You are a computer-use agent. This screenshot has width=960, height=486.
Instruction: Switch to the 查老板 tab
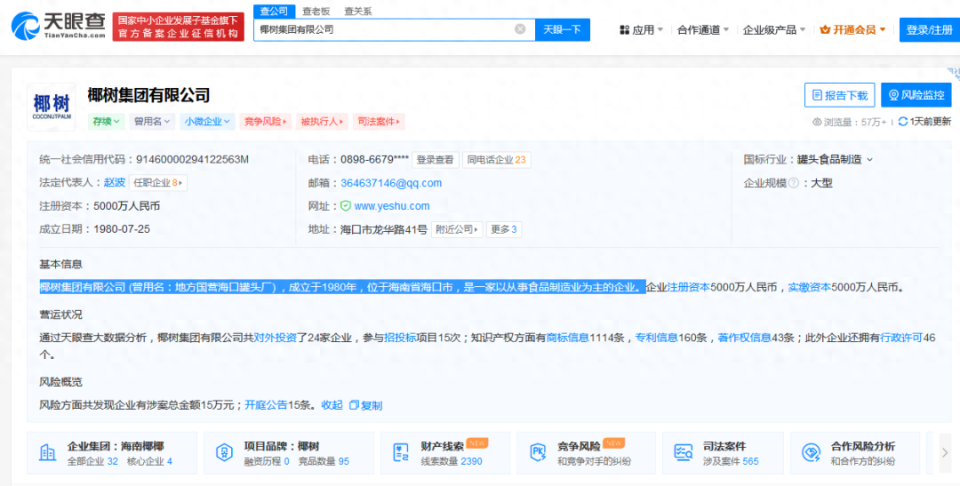tap(316, 11)
